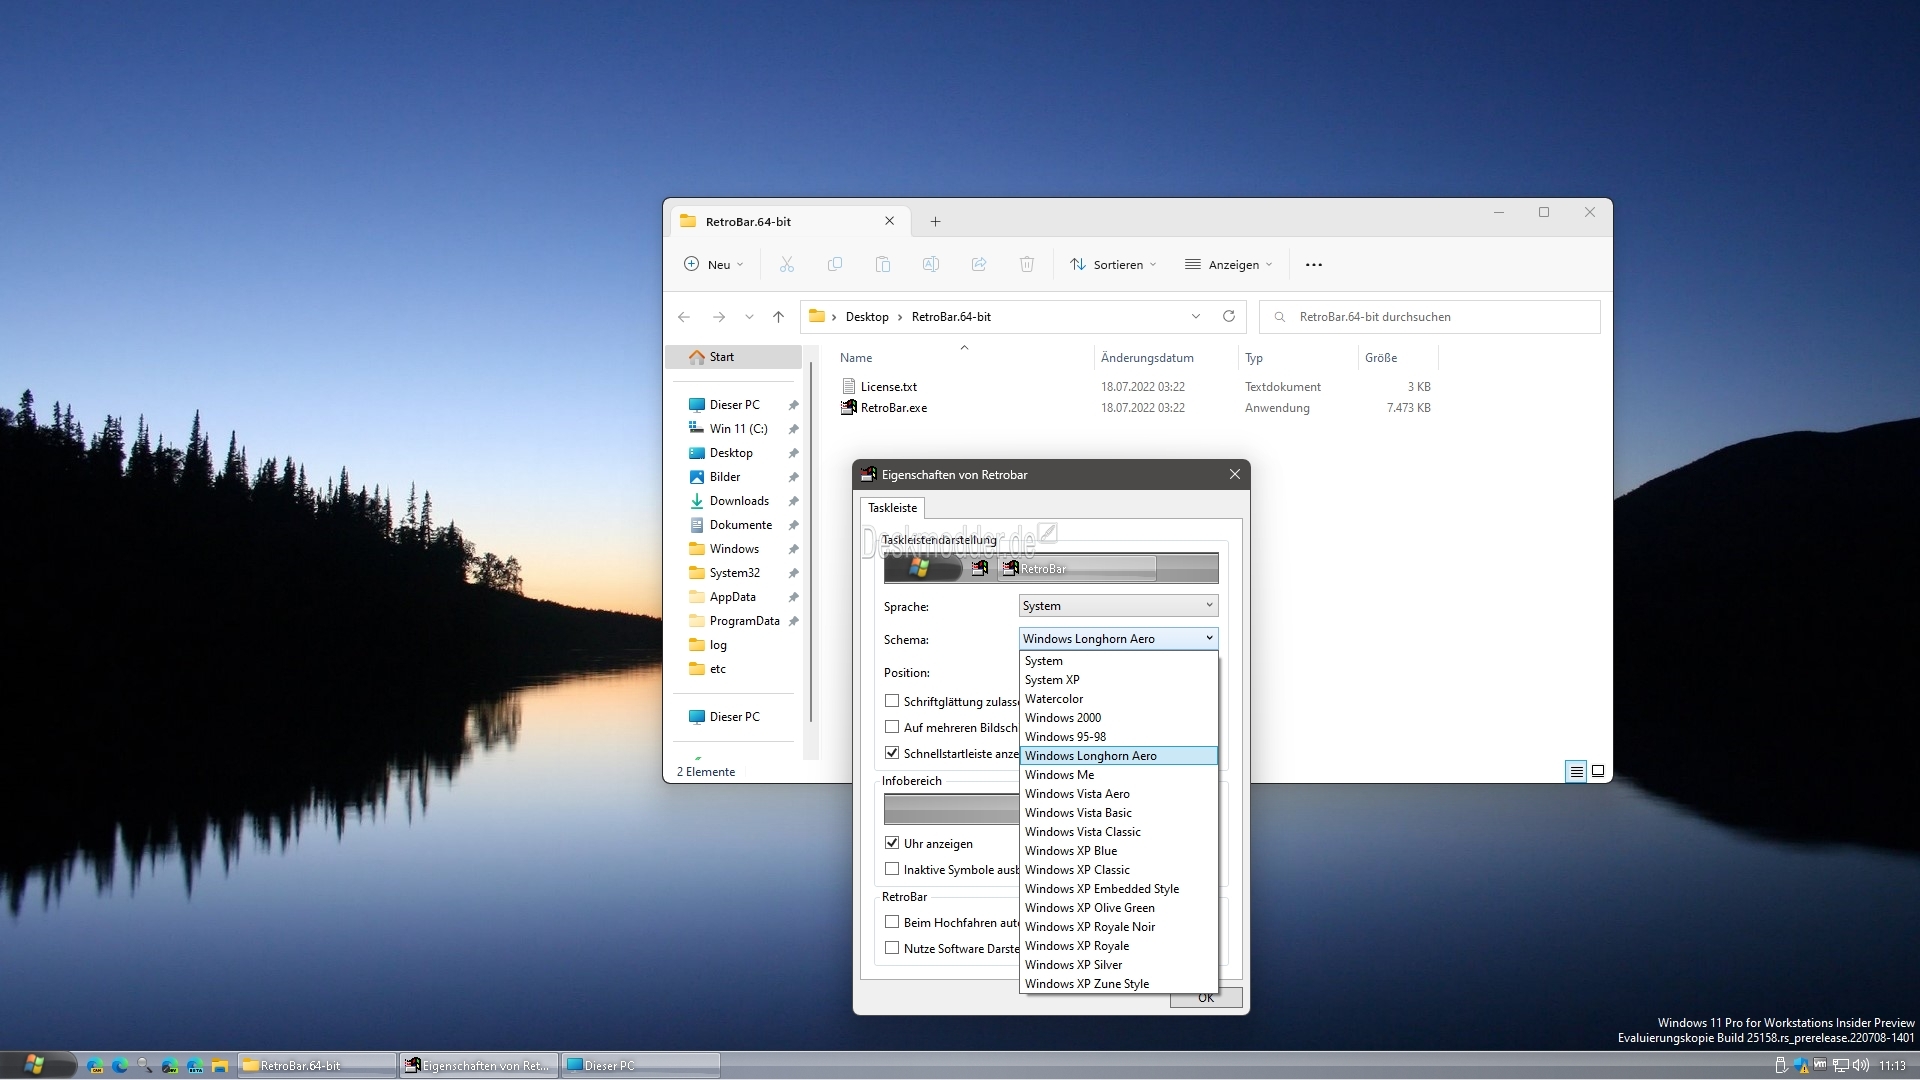
Task: Go forward in Explorer navigation
Action: click(x=719, y=317)
